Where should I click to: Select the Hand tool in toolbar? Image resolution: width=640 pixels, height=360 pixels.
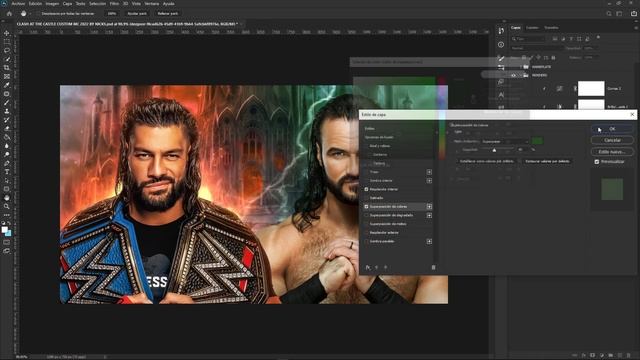click(7, 198)
